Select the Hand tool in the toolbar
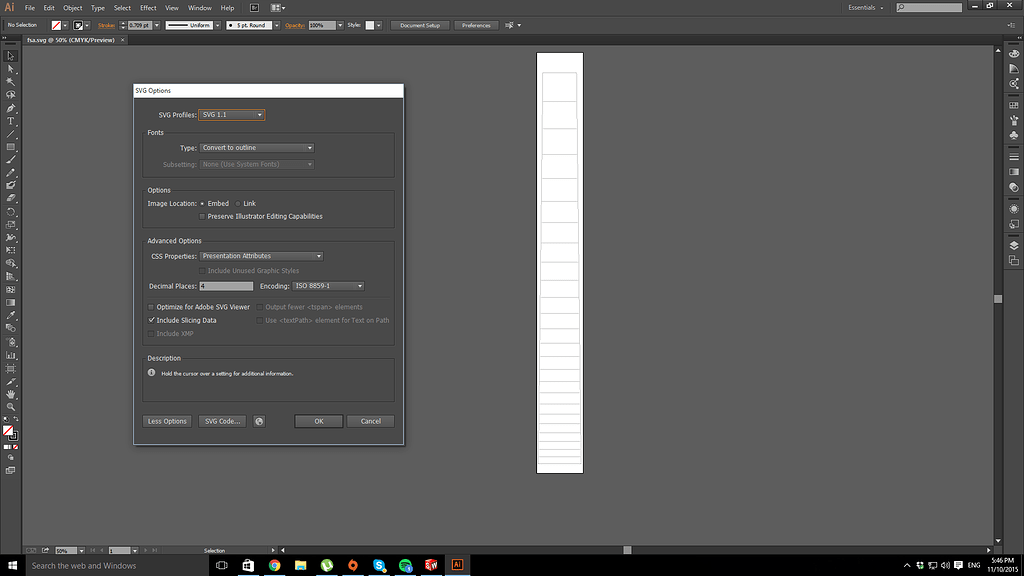 [10, 394]
